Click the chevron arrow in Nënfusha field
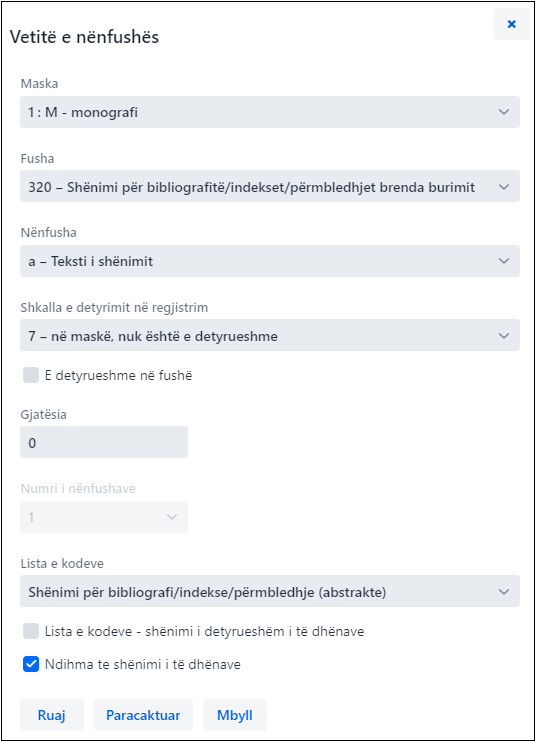537x741 pixels. (x=504, y=261)
